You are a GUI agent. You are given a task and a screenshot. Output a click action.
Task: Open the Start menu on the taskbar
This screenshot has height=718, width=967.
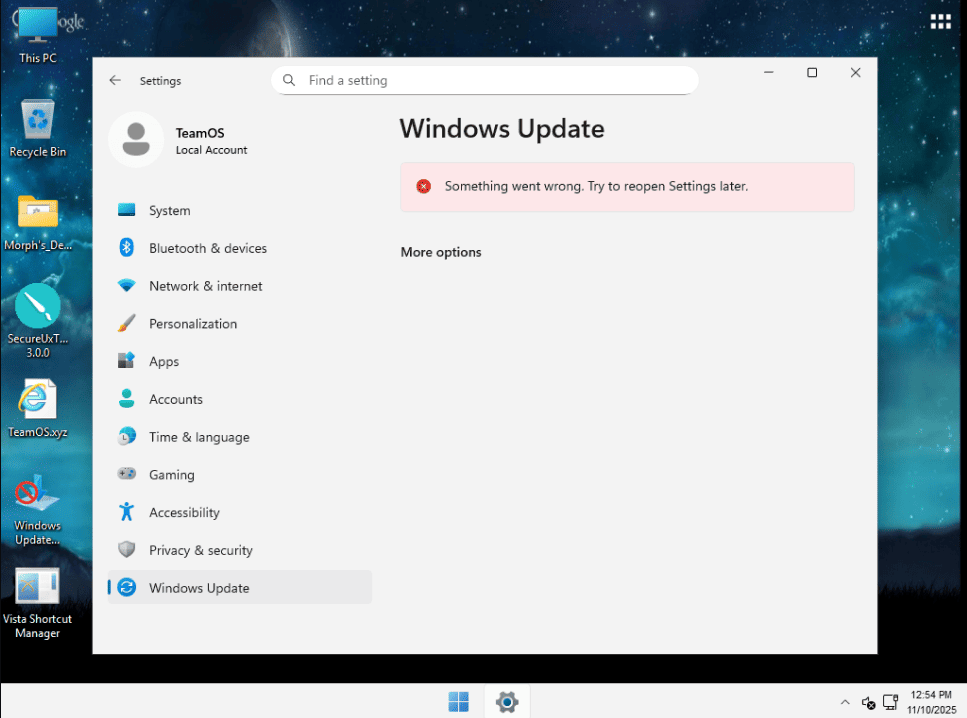click(459, 702)
